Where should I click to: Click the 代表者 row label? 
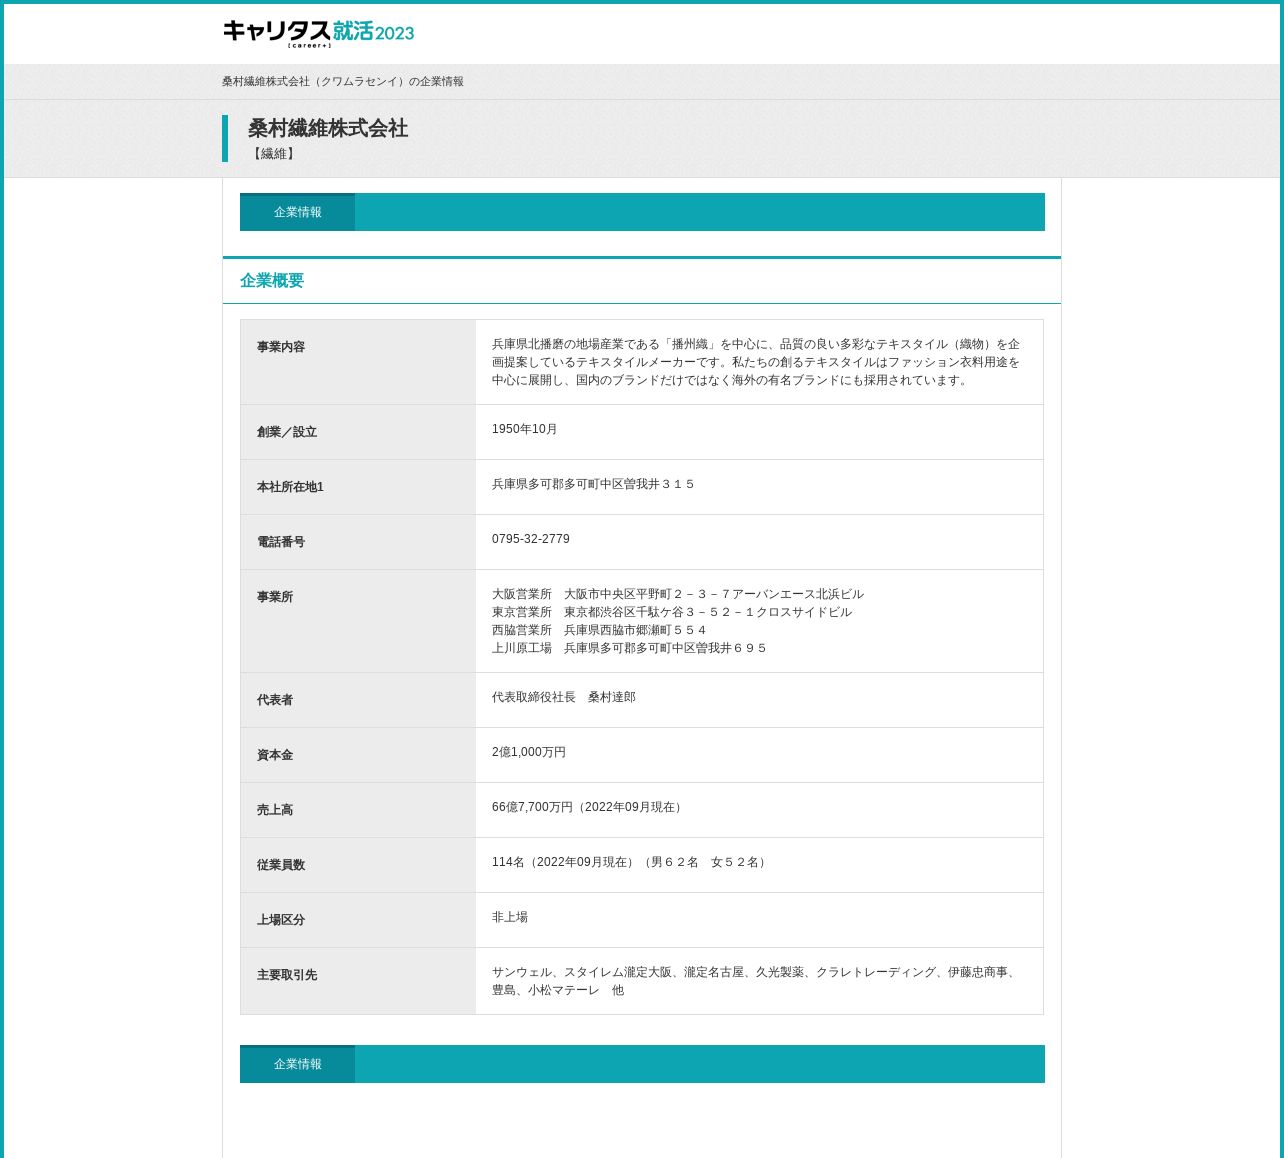(275, 700)
